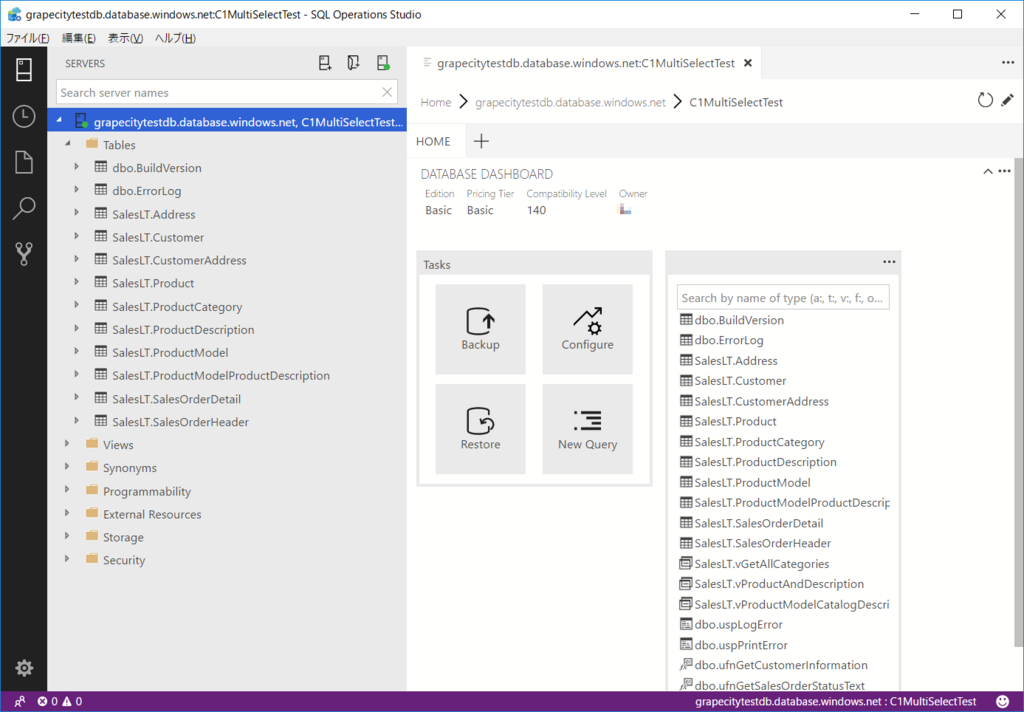Open the Servers view in activity bar
This screenshot has width=1024, height=712.
(x=24, y=69)
